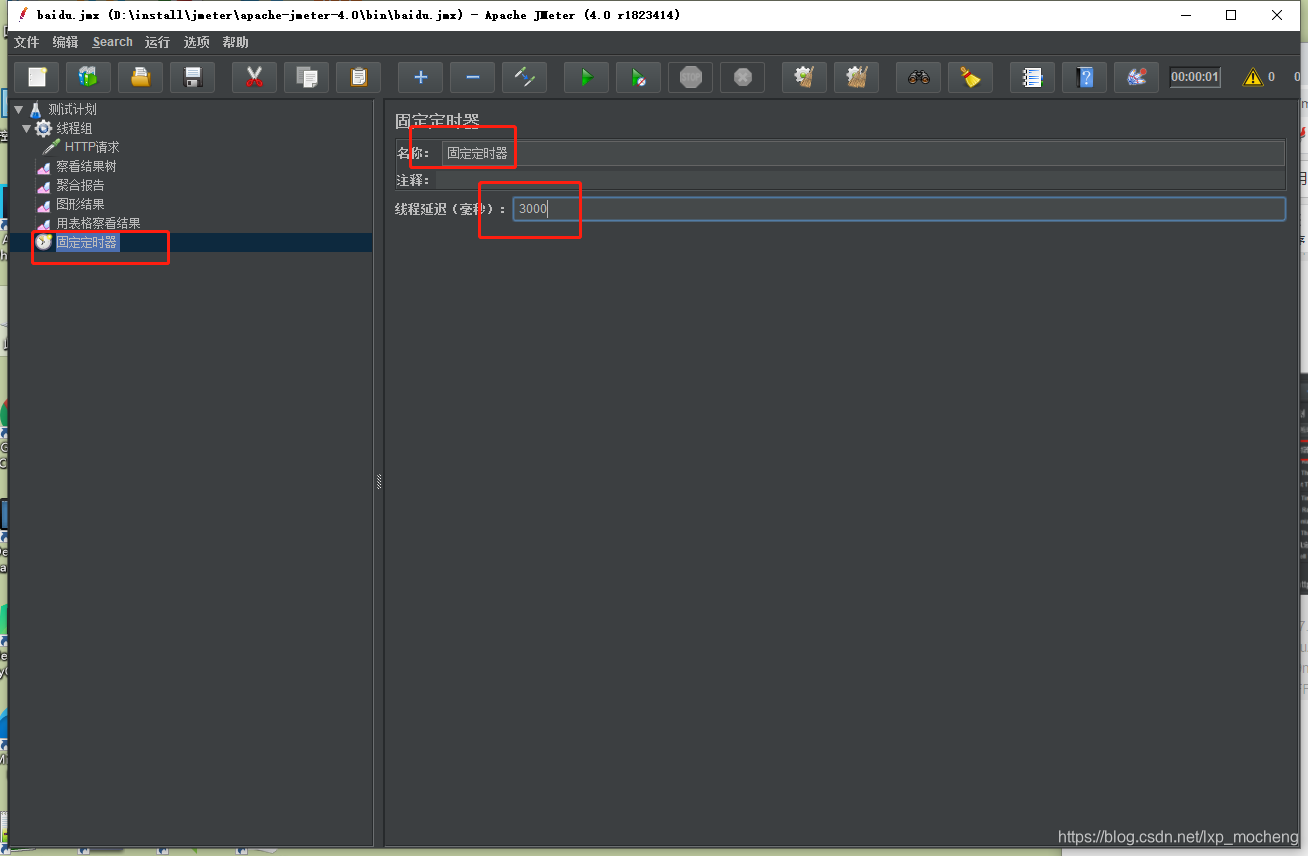The width and height of the screenshot is (1308, 856).
Task: Click the New test plan toolbar icon
Action: tap(37, 77)
